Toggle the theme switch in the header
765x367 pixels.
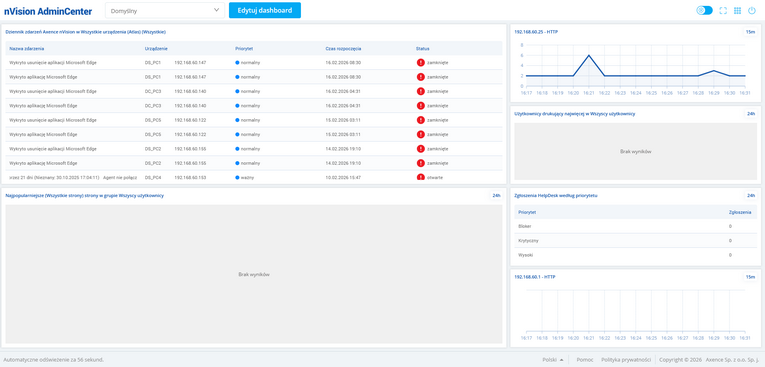click(x=705, y=10)
